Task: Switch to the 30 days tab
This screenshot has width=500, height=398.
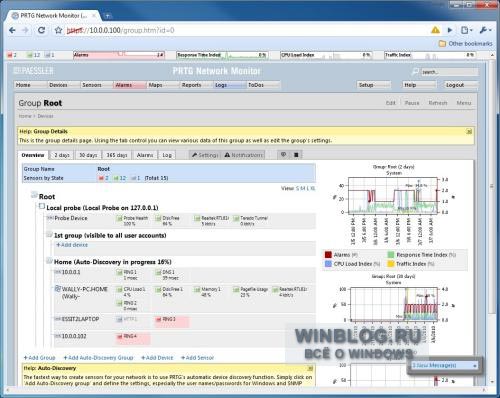Action: click(x=88, y=155)
